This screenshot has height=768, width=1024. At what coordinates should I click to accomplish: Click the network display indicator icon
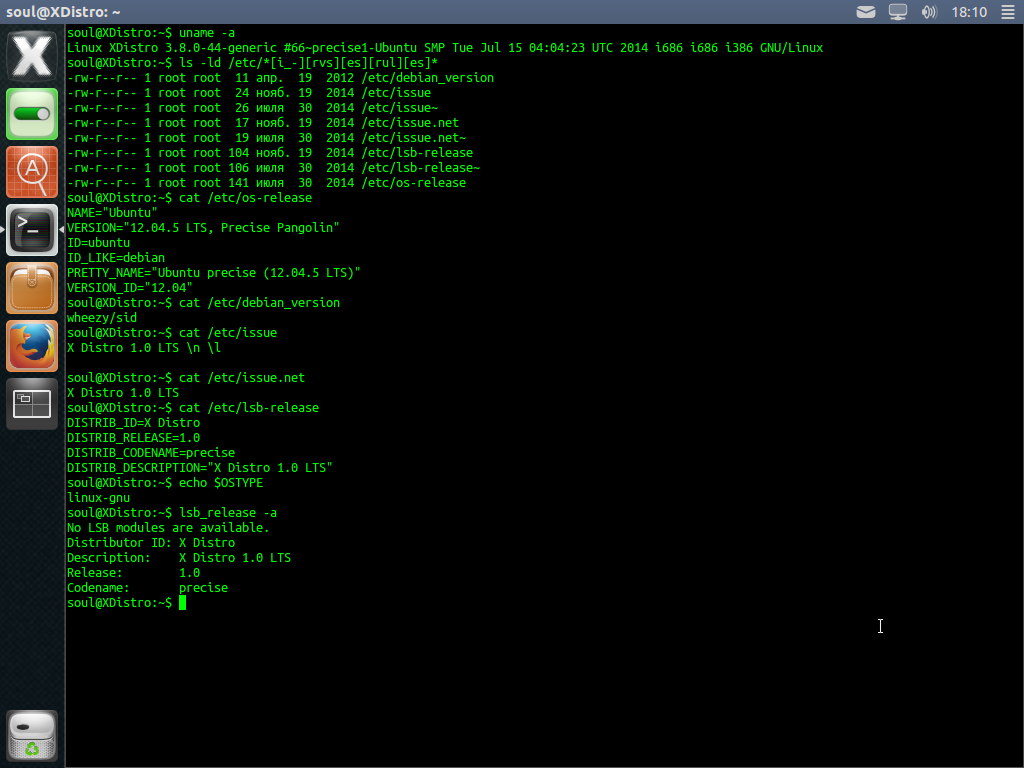click(x=898, y=12)
